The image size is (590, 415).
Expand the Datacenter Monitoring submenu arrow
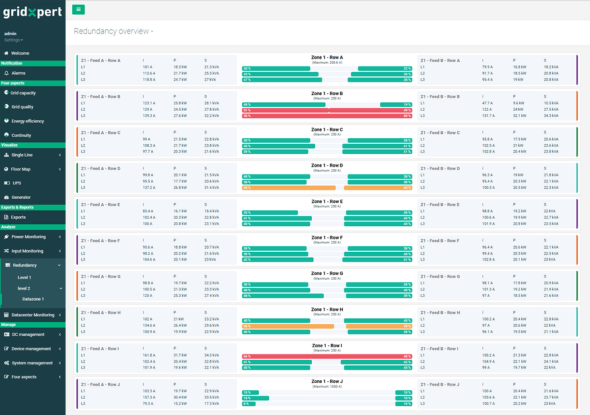point(60,315)
